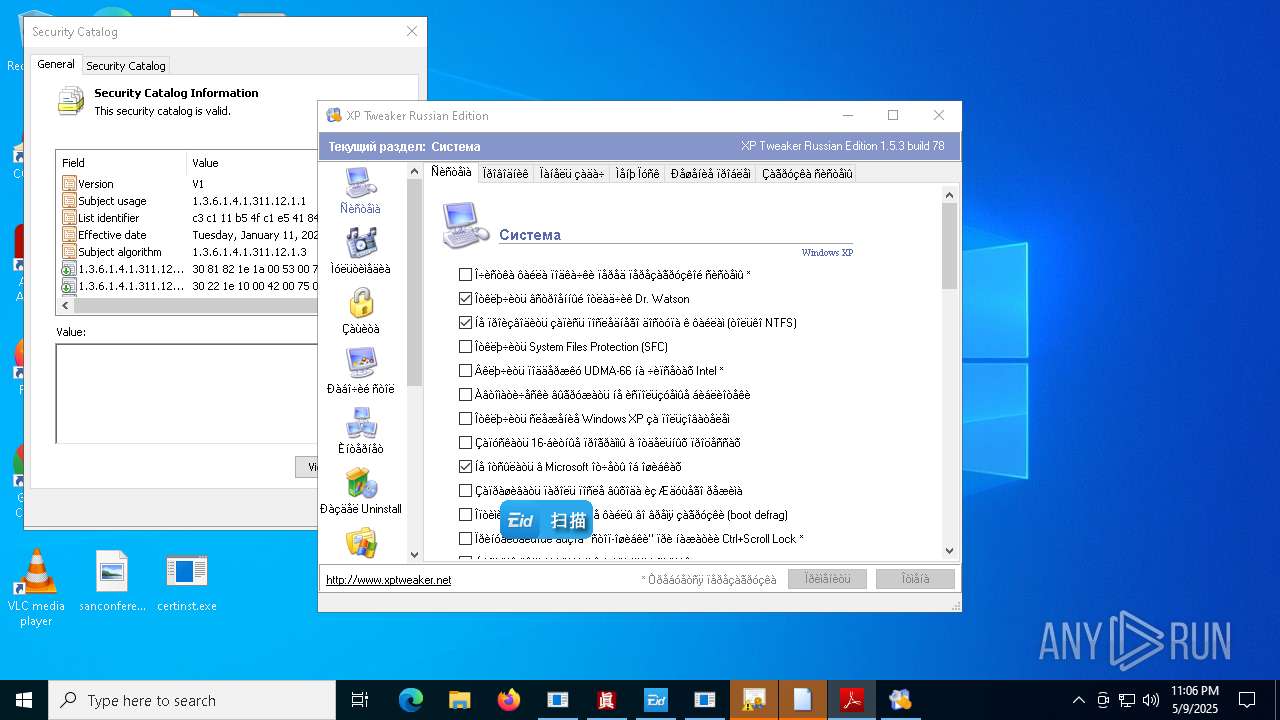
Task: Click sidebar scroll up arrow in XP Tweaker
Action: [414, 172]
